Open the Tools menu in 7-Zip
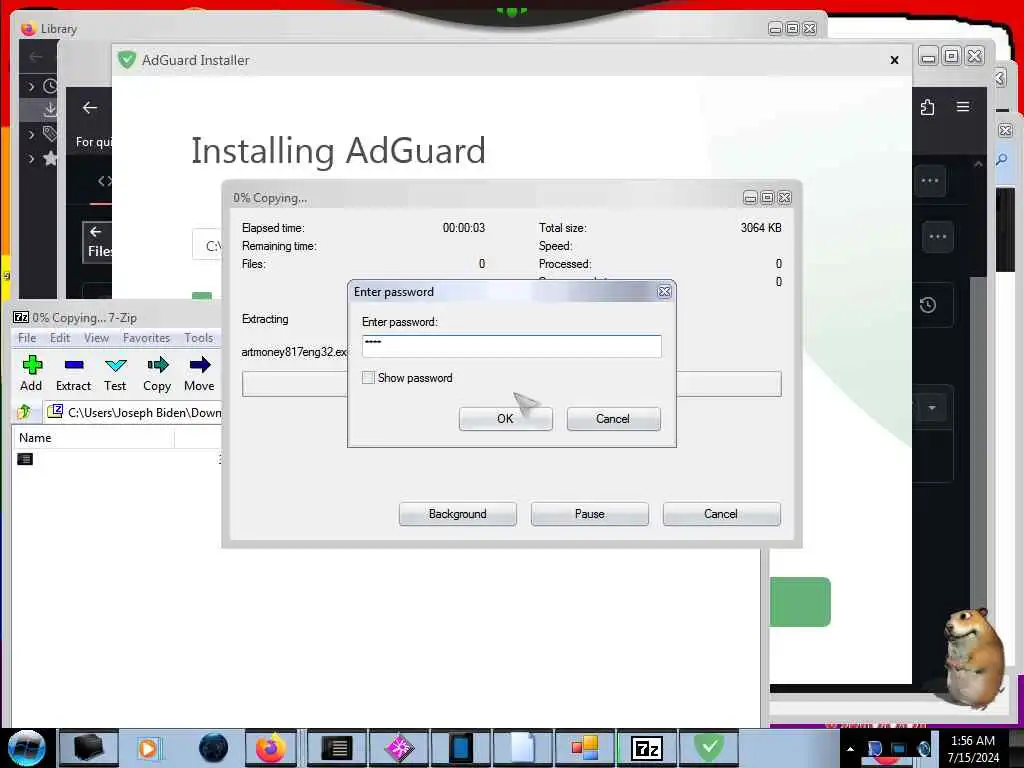1024x768 pixels. coord(199,338)
